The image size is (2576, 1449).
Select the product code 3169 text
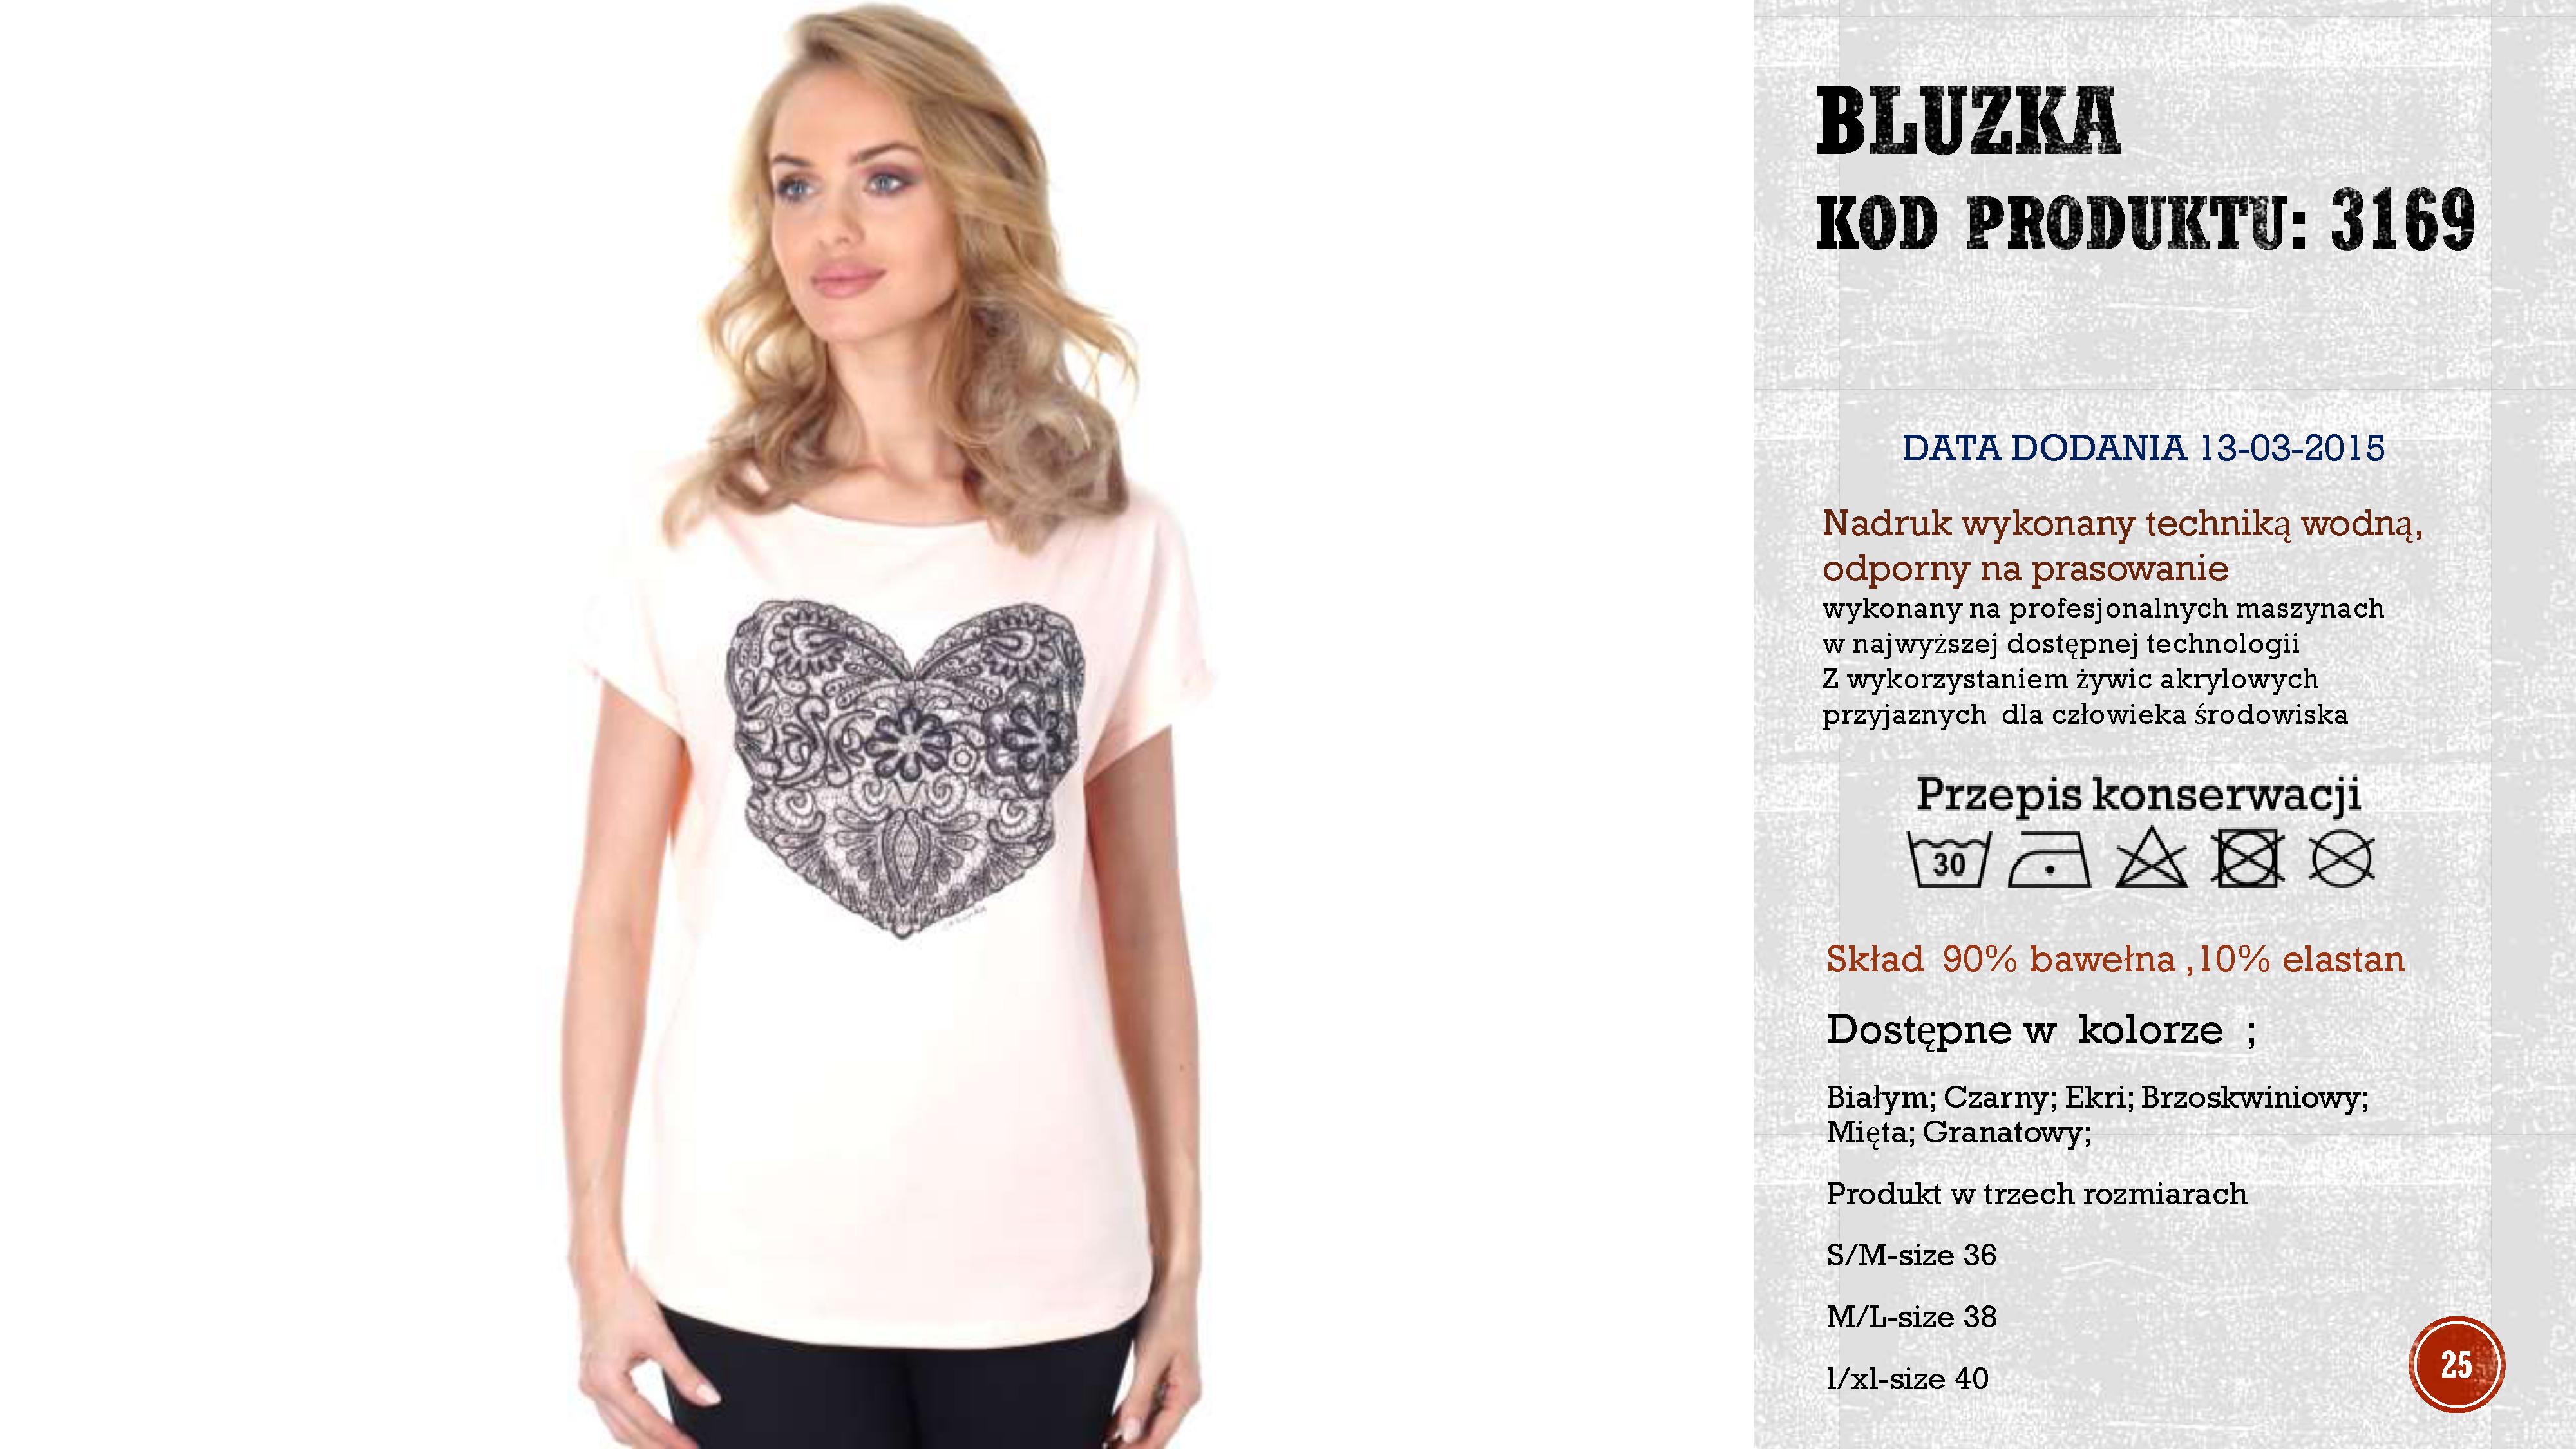(x=2403, y=220)
